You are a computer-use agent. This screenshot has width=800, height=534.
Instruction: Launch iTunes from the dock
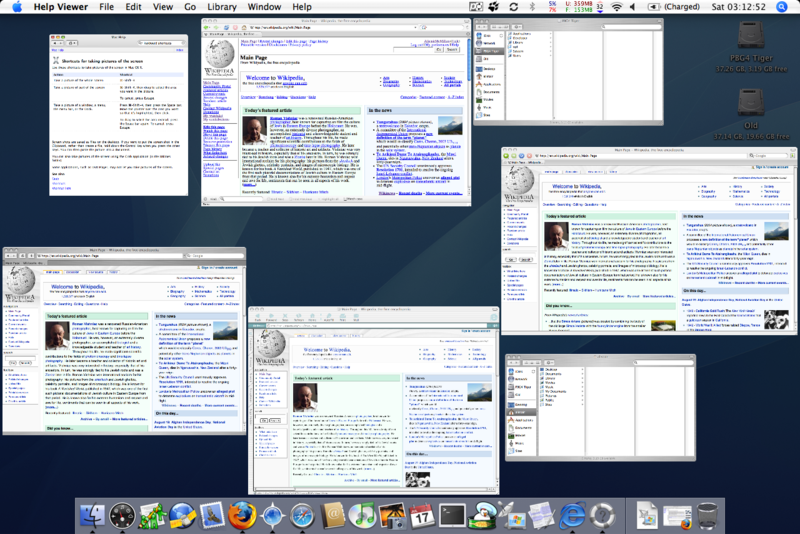362,515
